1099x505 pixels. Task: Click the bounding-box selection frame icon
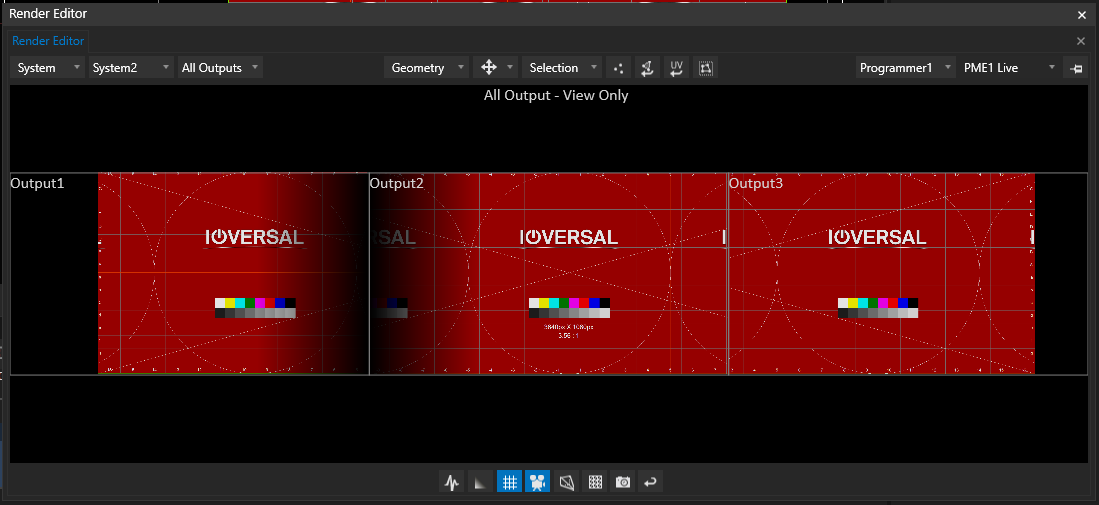click(705, 68)
